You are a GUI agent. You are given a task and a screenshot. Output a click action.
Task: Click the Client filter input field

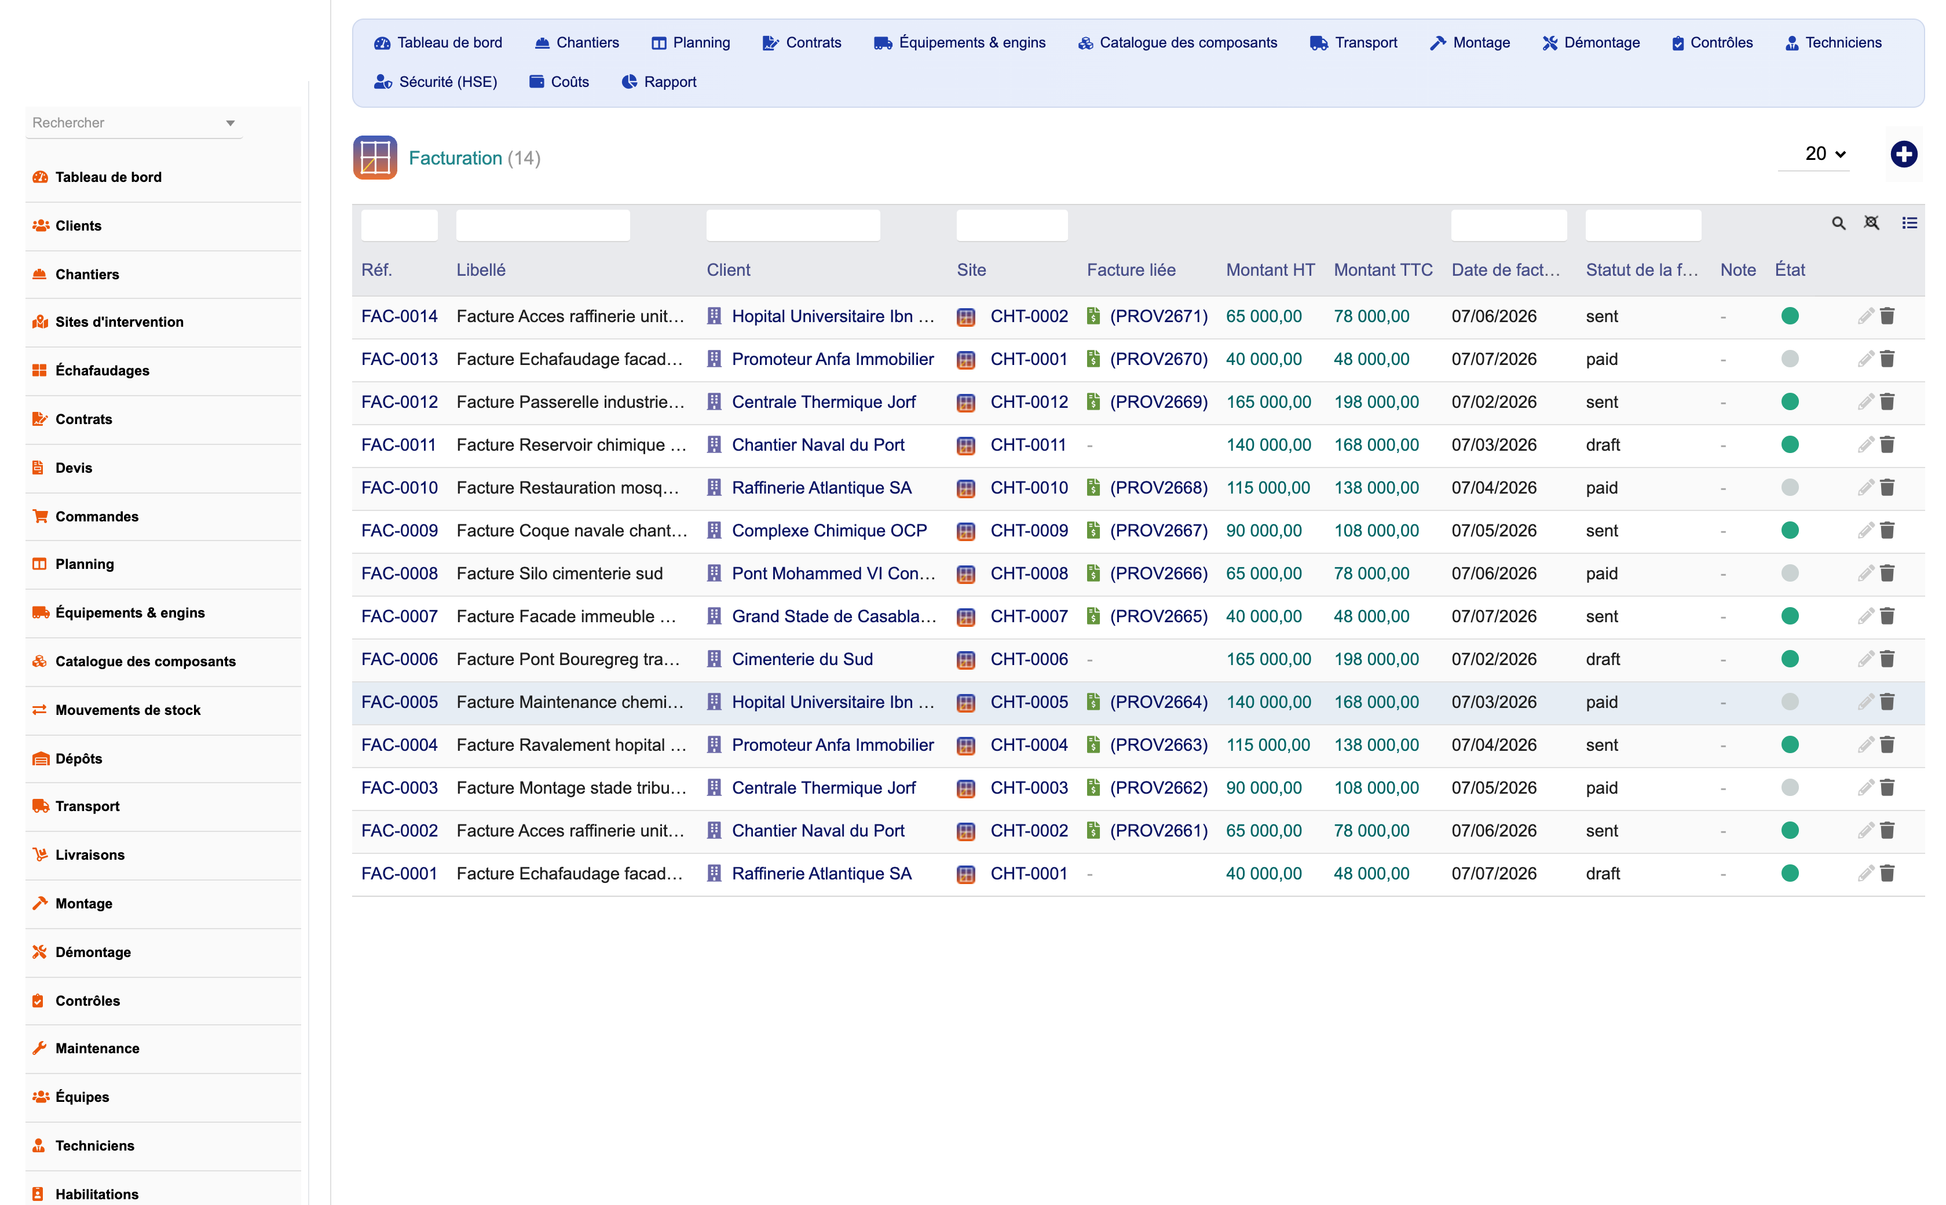(793, 225)
